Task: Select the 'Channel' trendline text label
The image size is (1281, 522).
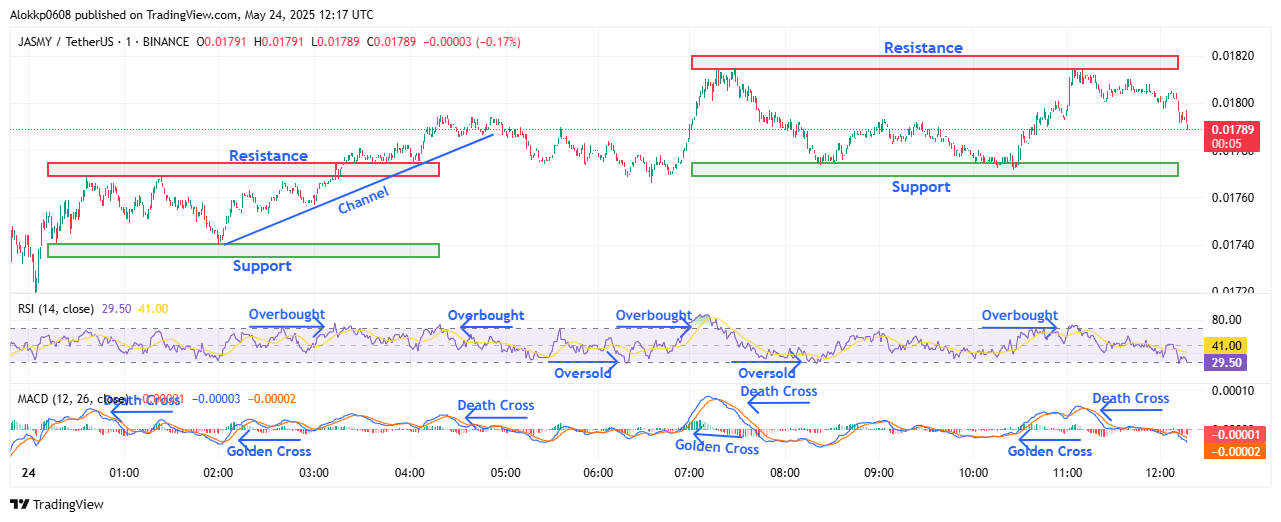Action: 363,199
